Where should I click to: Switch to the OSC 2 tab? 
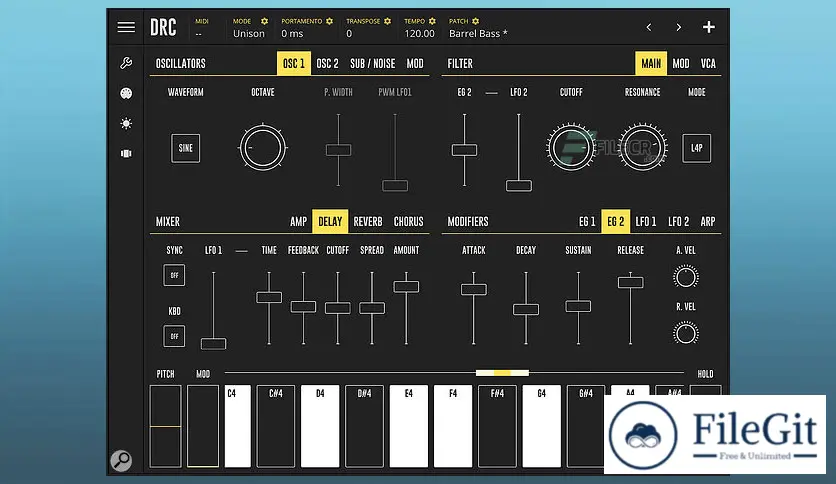click(x=327, y=63)
